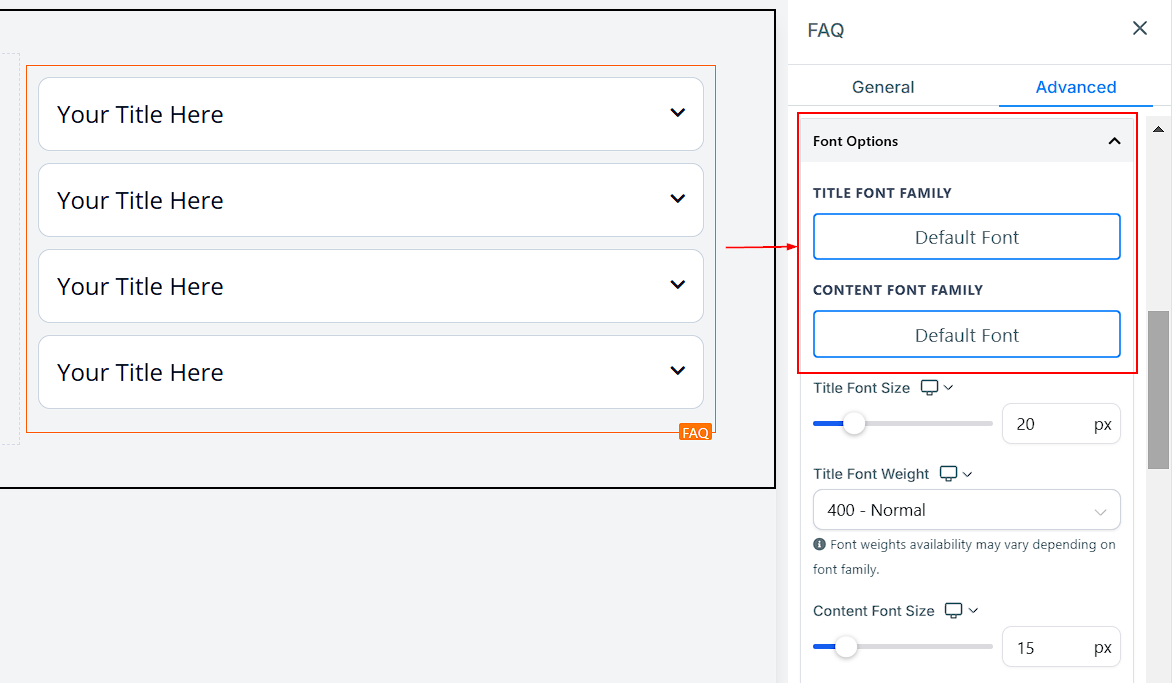This screenshot has height=683, width=1172.
Task: Open the Content Font Family picker
Action: pyautogui.click(x=966, y=335)
